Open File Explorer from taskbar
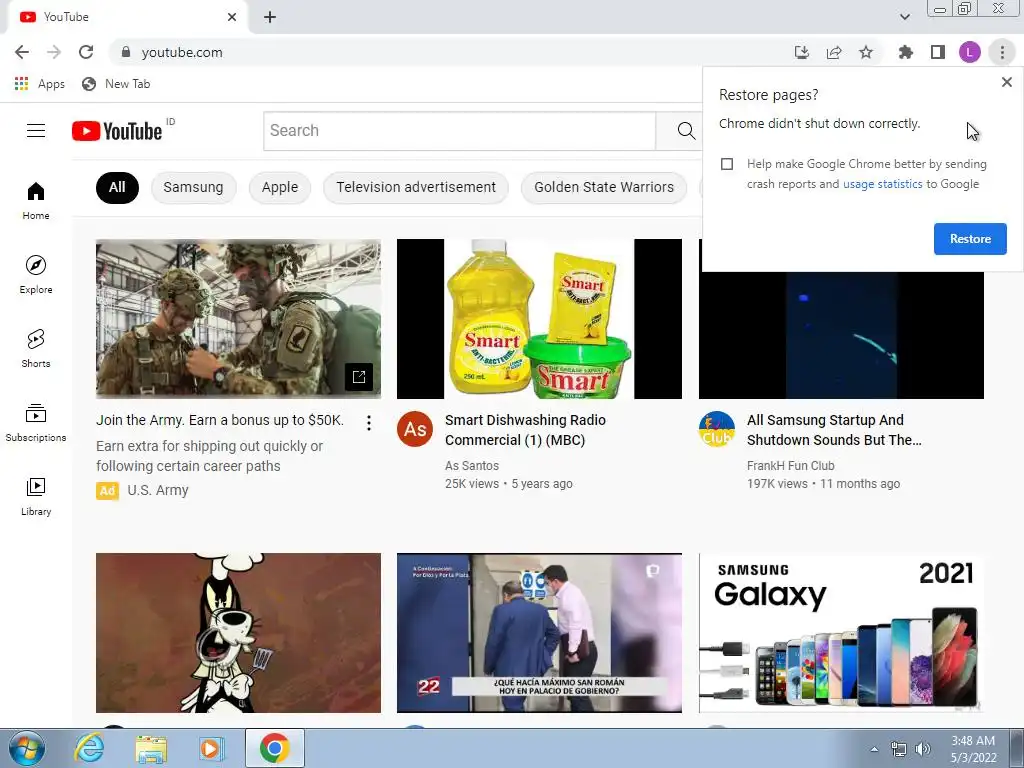 pos(151,748)
